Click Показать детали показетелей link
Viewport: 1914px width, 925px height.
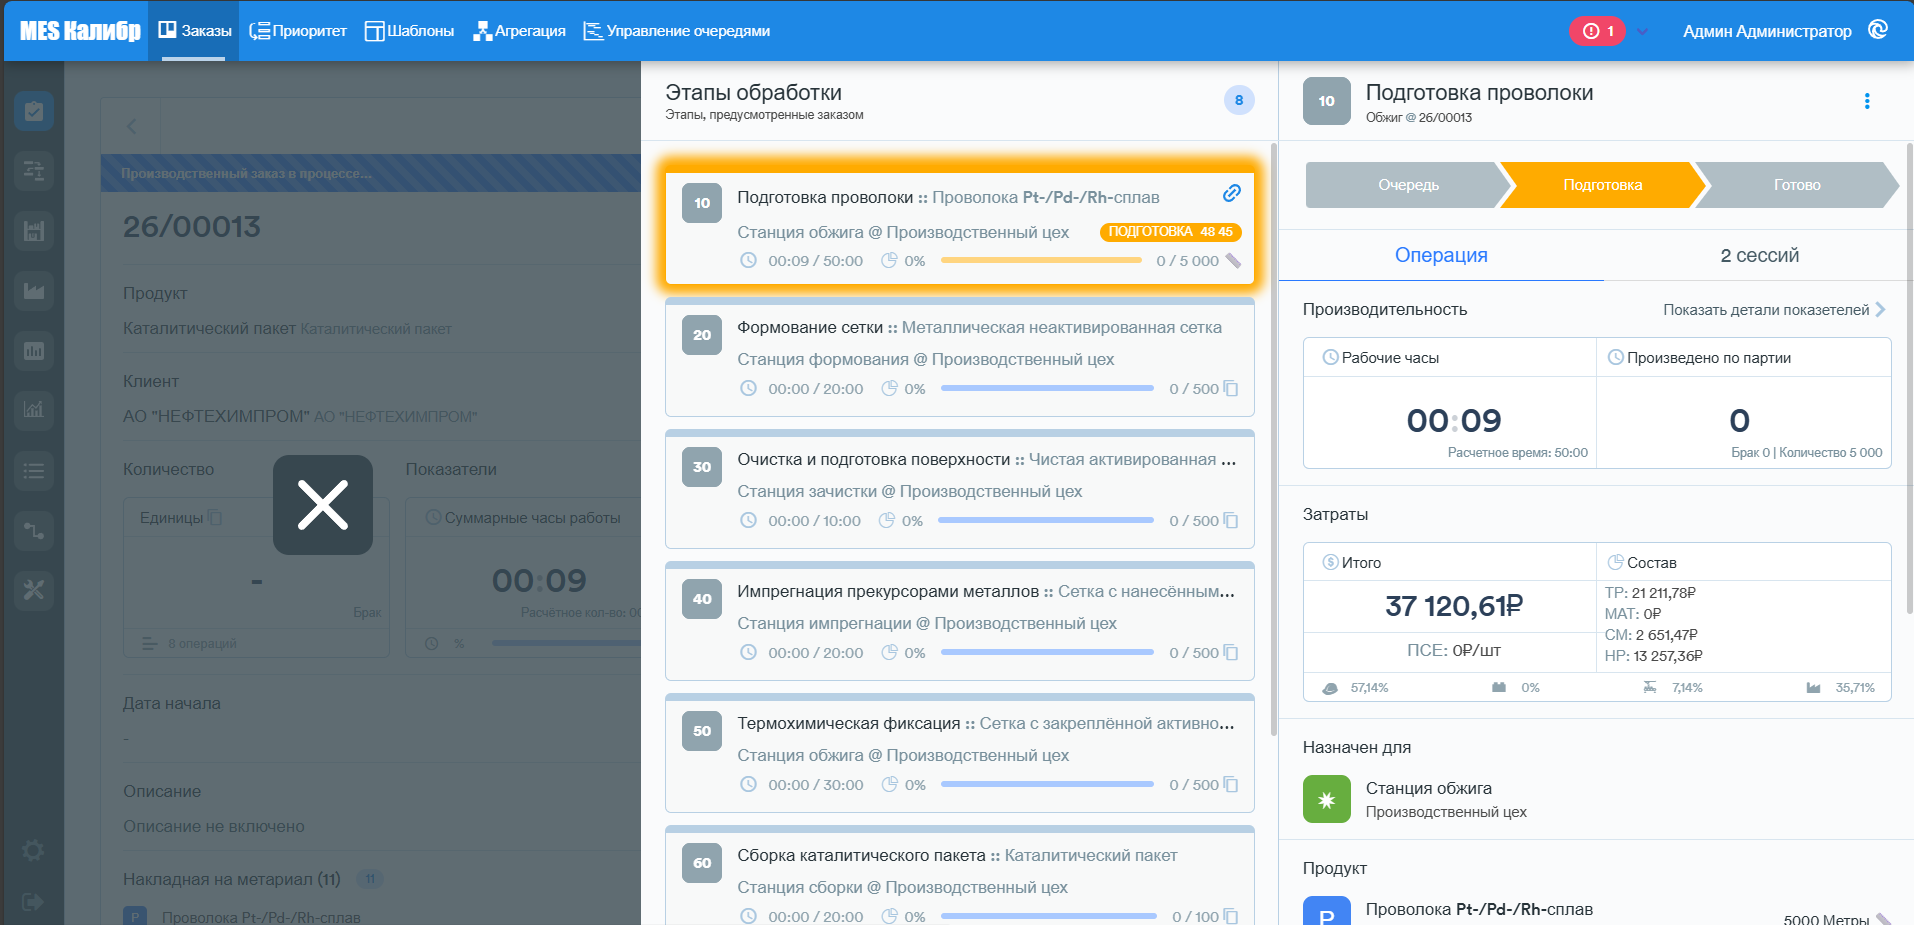(1766, 310)
